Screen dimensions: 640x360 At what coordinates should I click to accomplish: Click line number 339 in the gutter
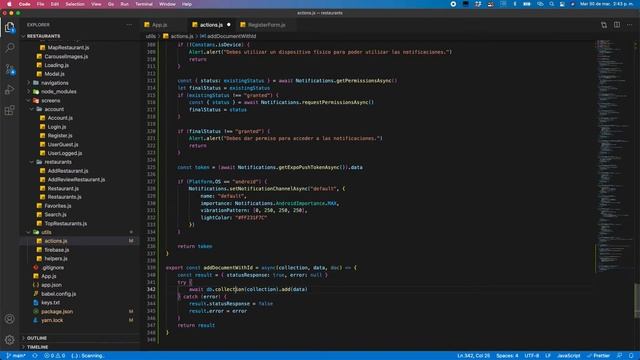click(151, 268)
